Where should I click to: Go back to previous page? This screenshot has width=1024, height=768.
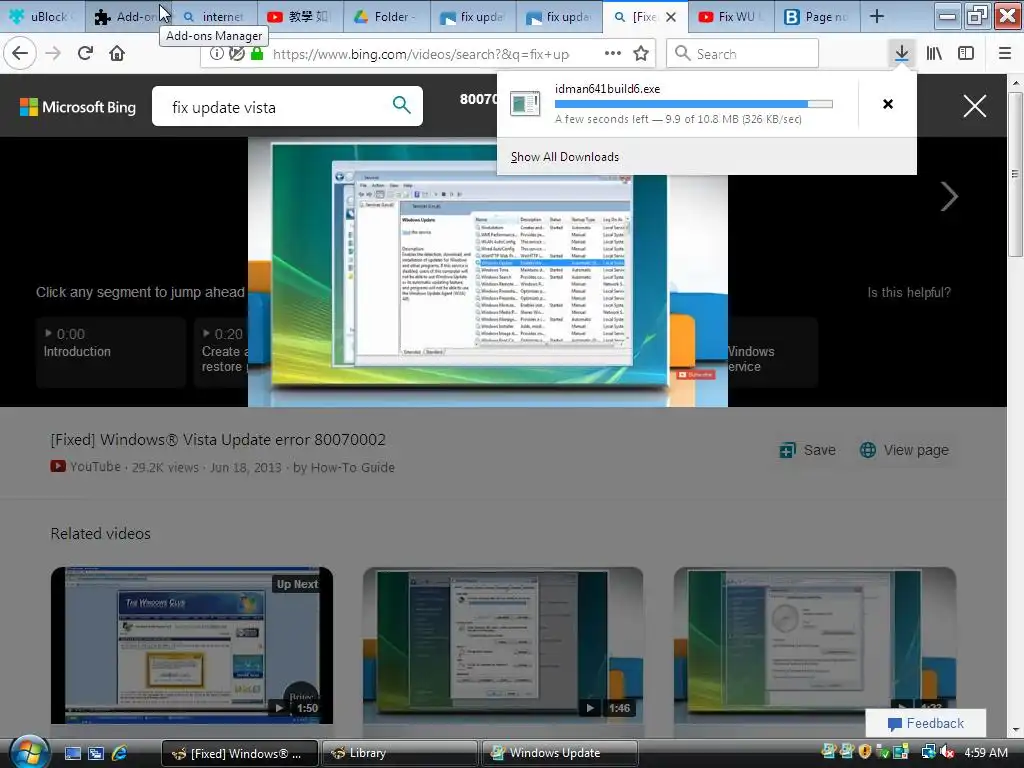[20, 54]
